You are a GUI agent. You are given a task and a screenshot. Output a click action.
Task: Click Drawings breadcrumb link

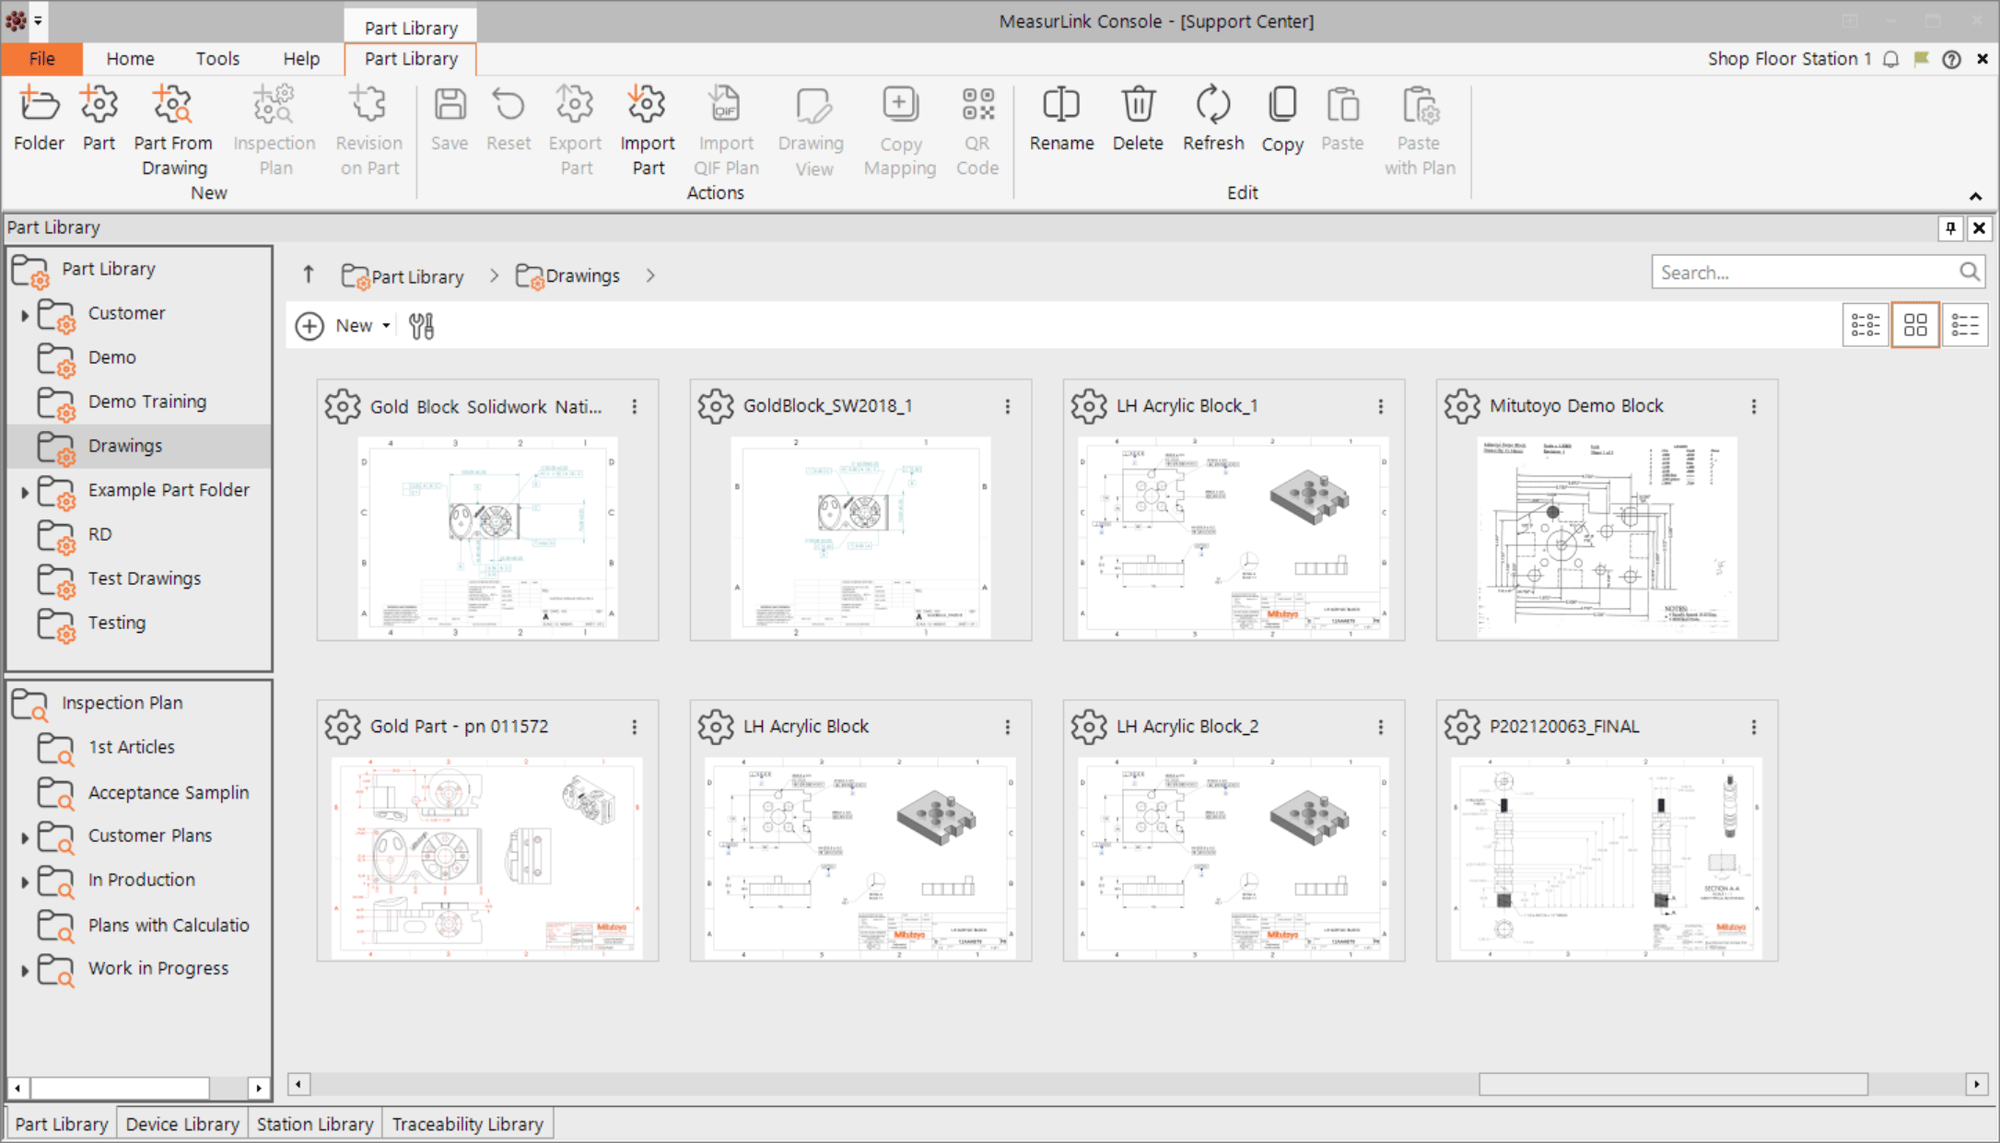[568, 276]
